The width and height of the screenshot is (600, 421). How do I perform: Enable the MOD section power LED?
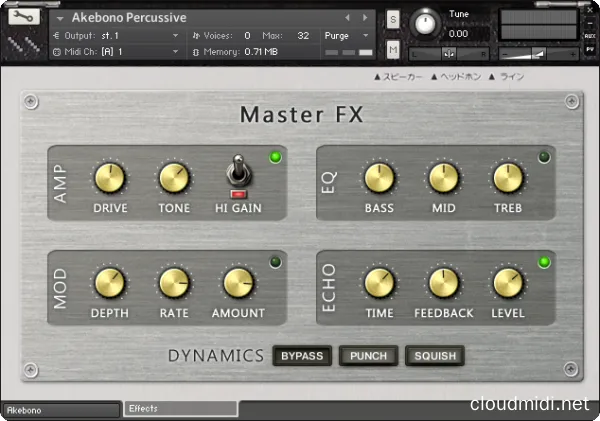(275, 262)
